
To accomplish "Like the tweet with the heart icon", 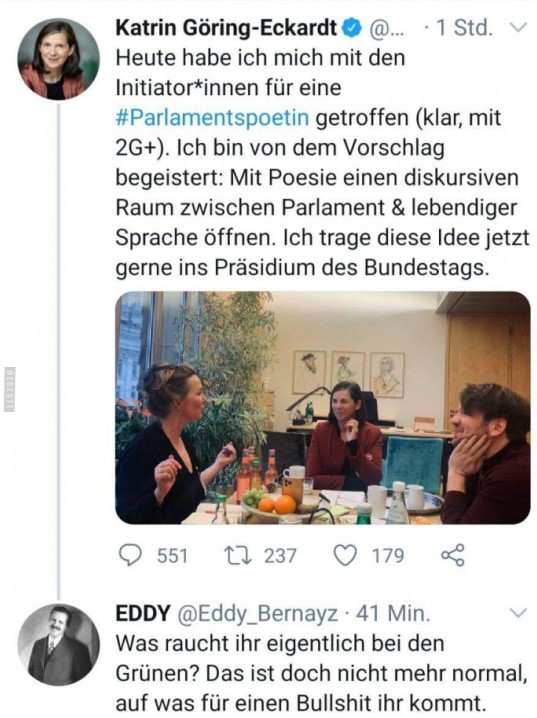I will tap(345, 555).
